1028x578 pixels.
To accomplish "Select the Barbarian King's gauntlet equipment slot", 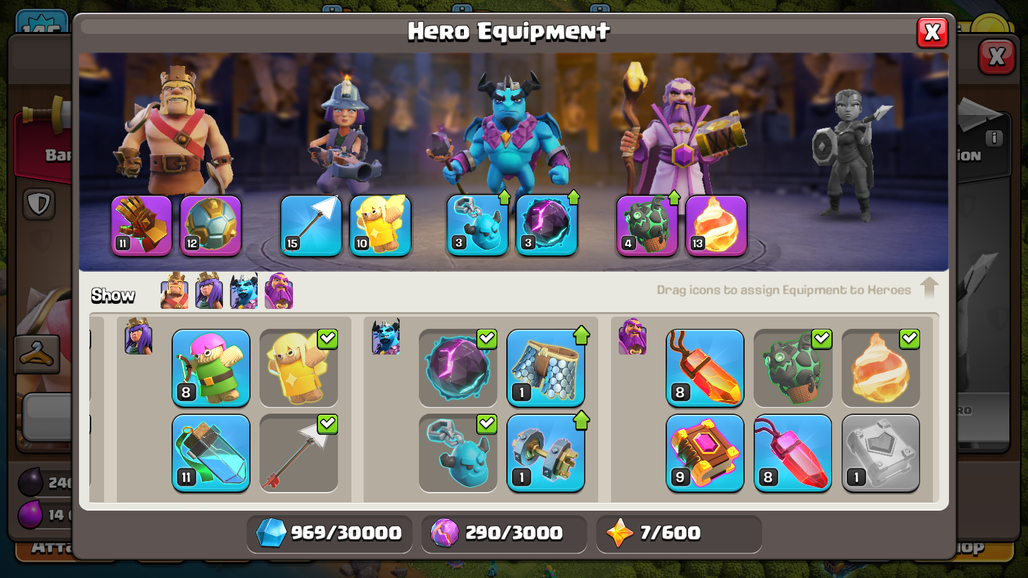I will tap(141, 225).
